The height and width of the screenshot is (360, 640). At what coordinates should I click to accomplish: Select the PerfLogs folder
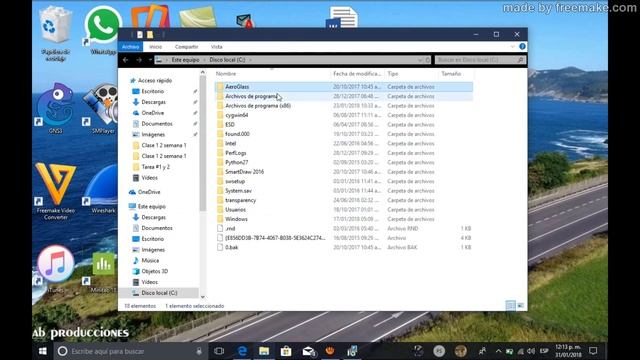[x=344, y=153]
